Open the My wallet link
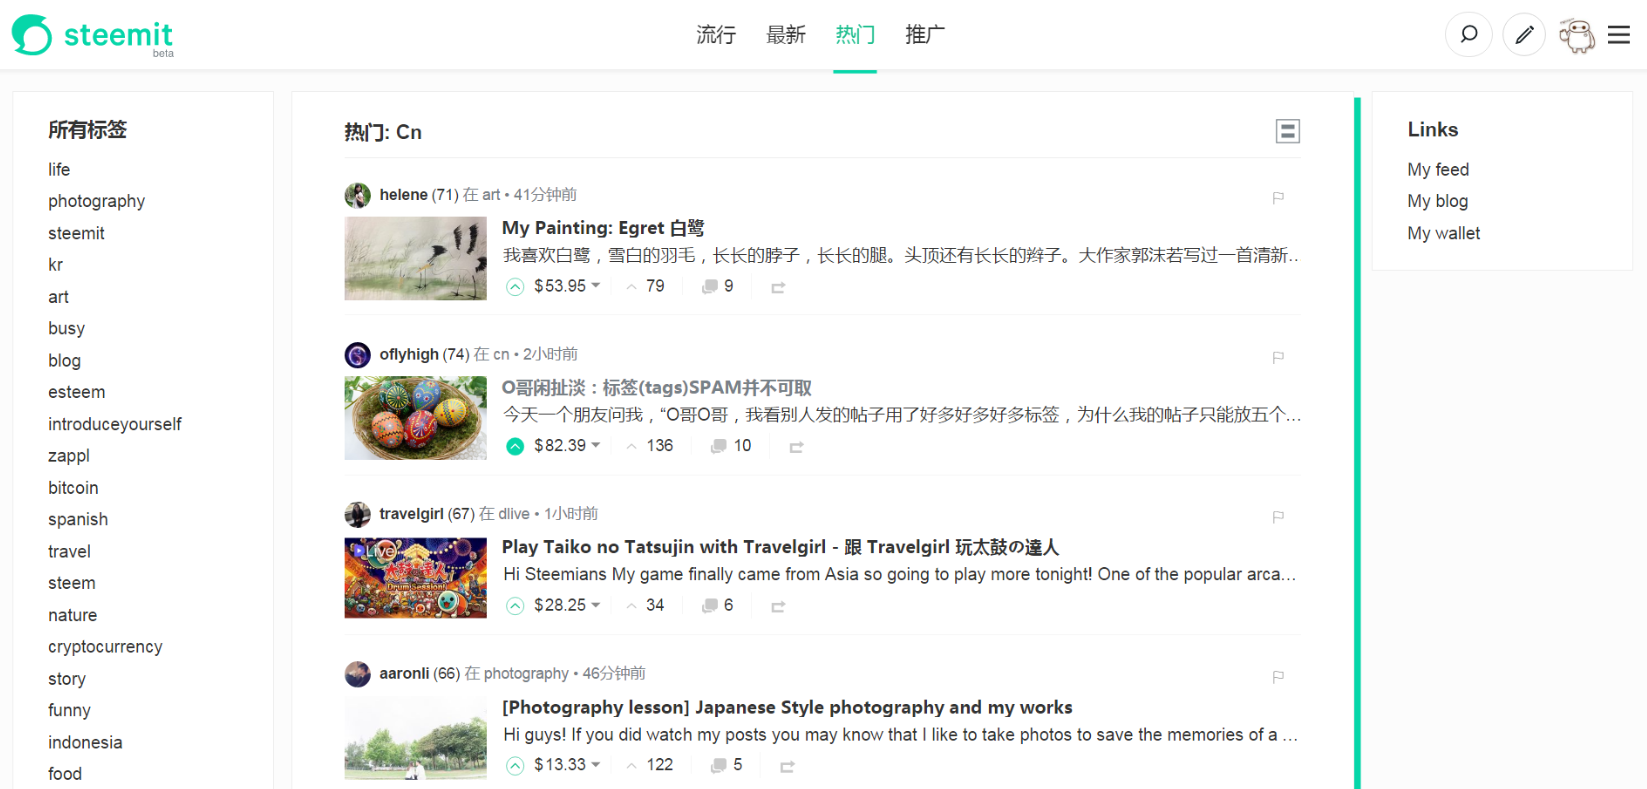The image size is (1647, 789). 1444,233
